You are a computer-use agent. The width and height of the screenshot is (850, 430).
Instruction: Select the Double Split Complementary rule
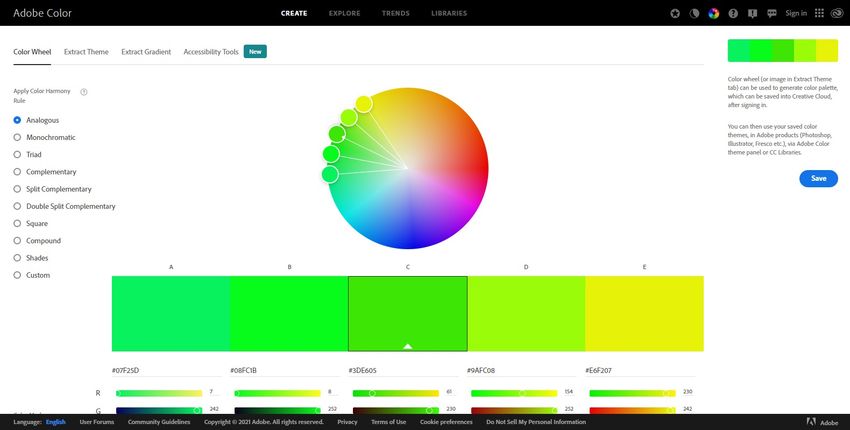pos(65,207)
